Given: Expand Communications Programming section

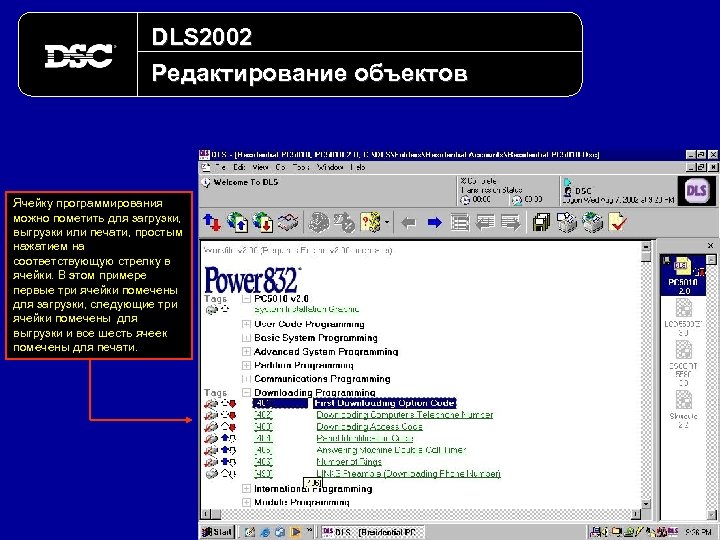Looking at the screenshot, I should pyautogui.click(x=246, y=379).
